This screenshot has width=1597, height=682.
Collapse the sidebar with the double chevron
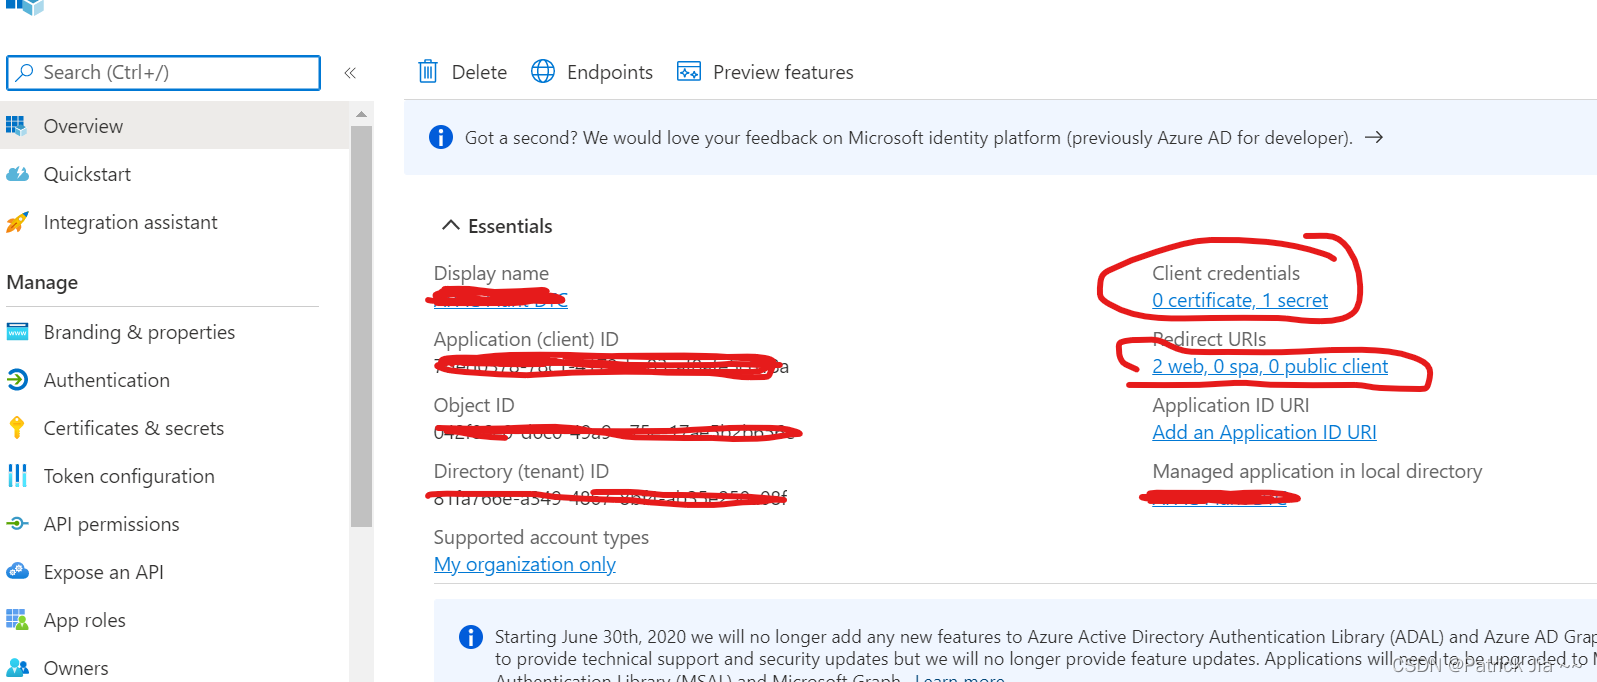coord(350,73)
